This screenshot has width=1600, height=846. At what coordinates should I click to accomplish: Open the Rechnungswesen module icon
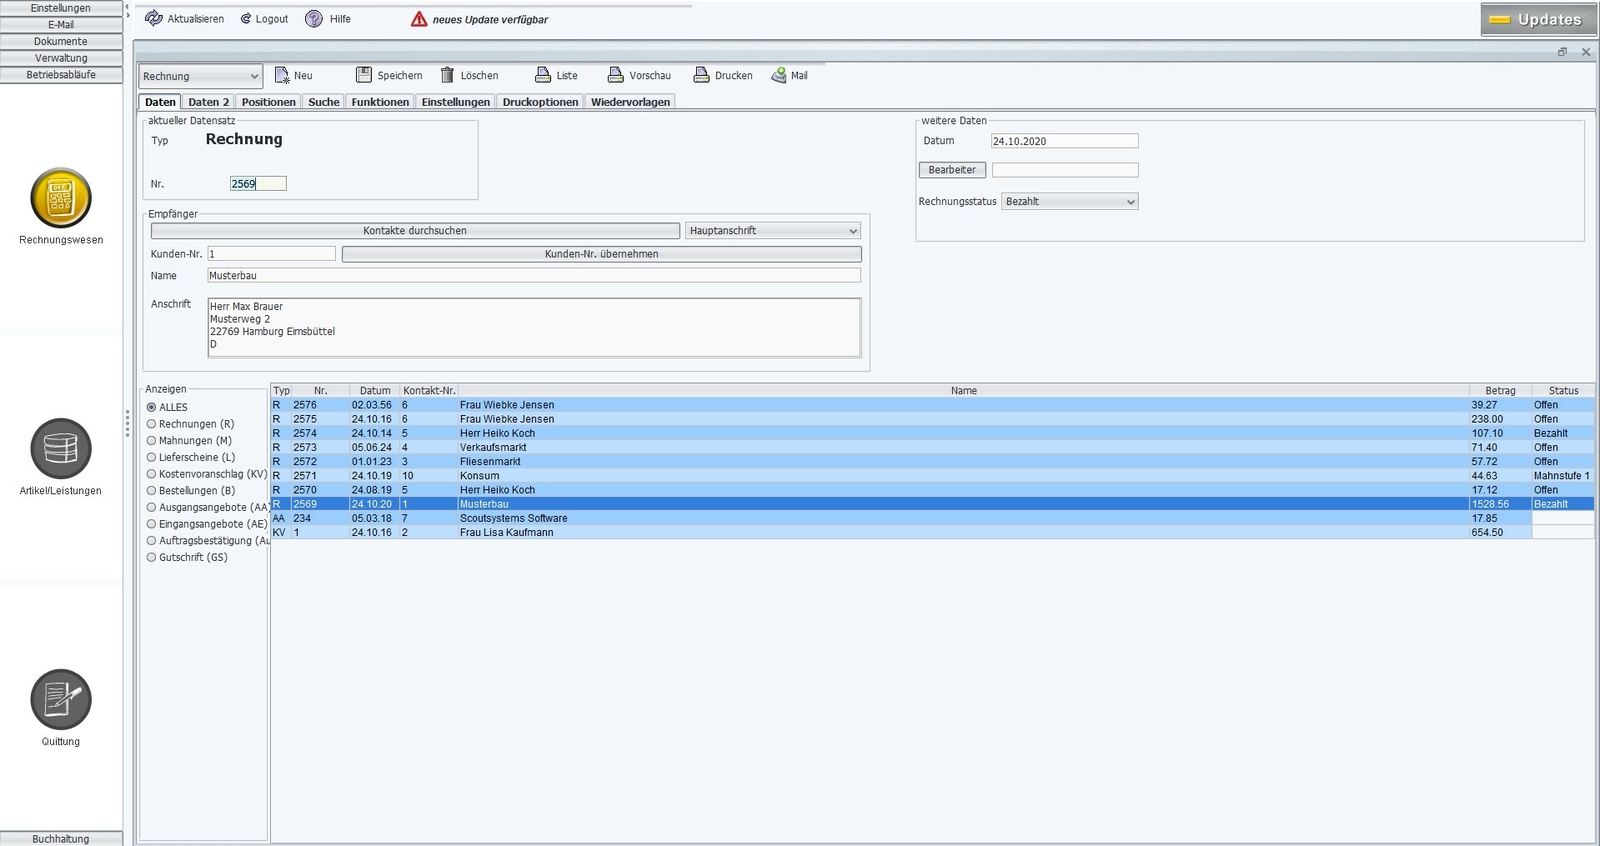(61, 198)
